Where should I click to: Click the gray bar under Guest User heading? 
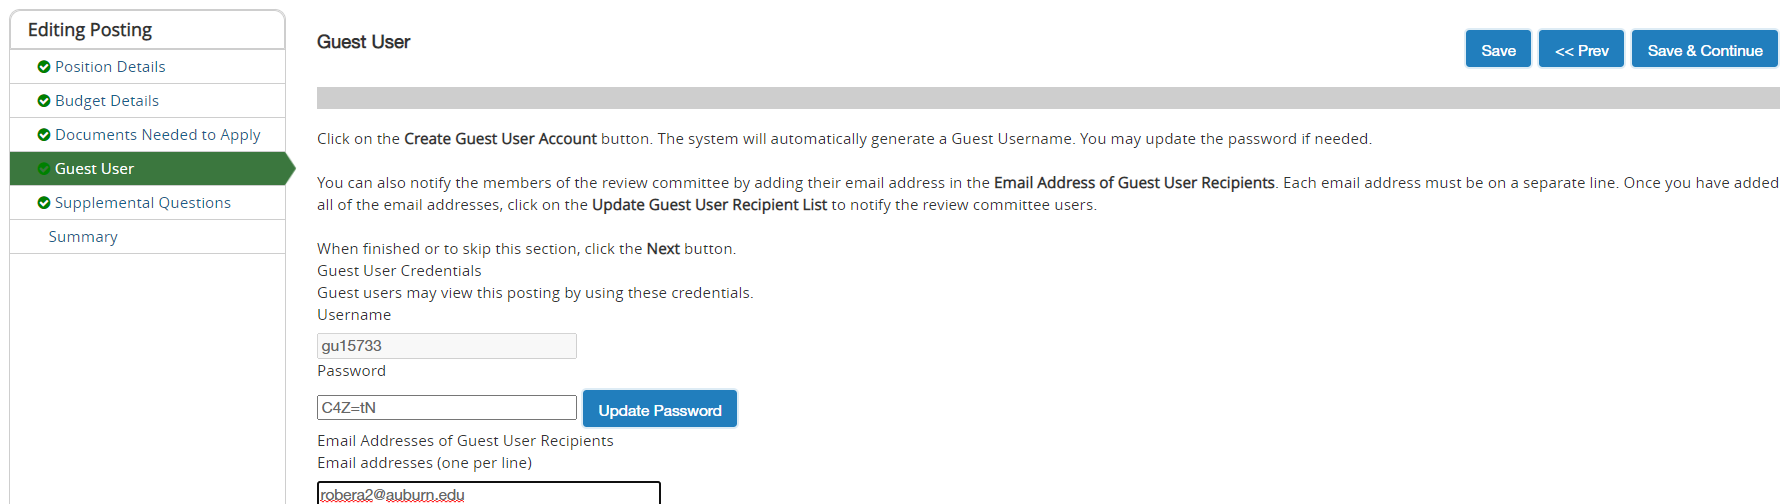[x=1047, y=98]
